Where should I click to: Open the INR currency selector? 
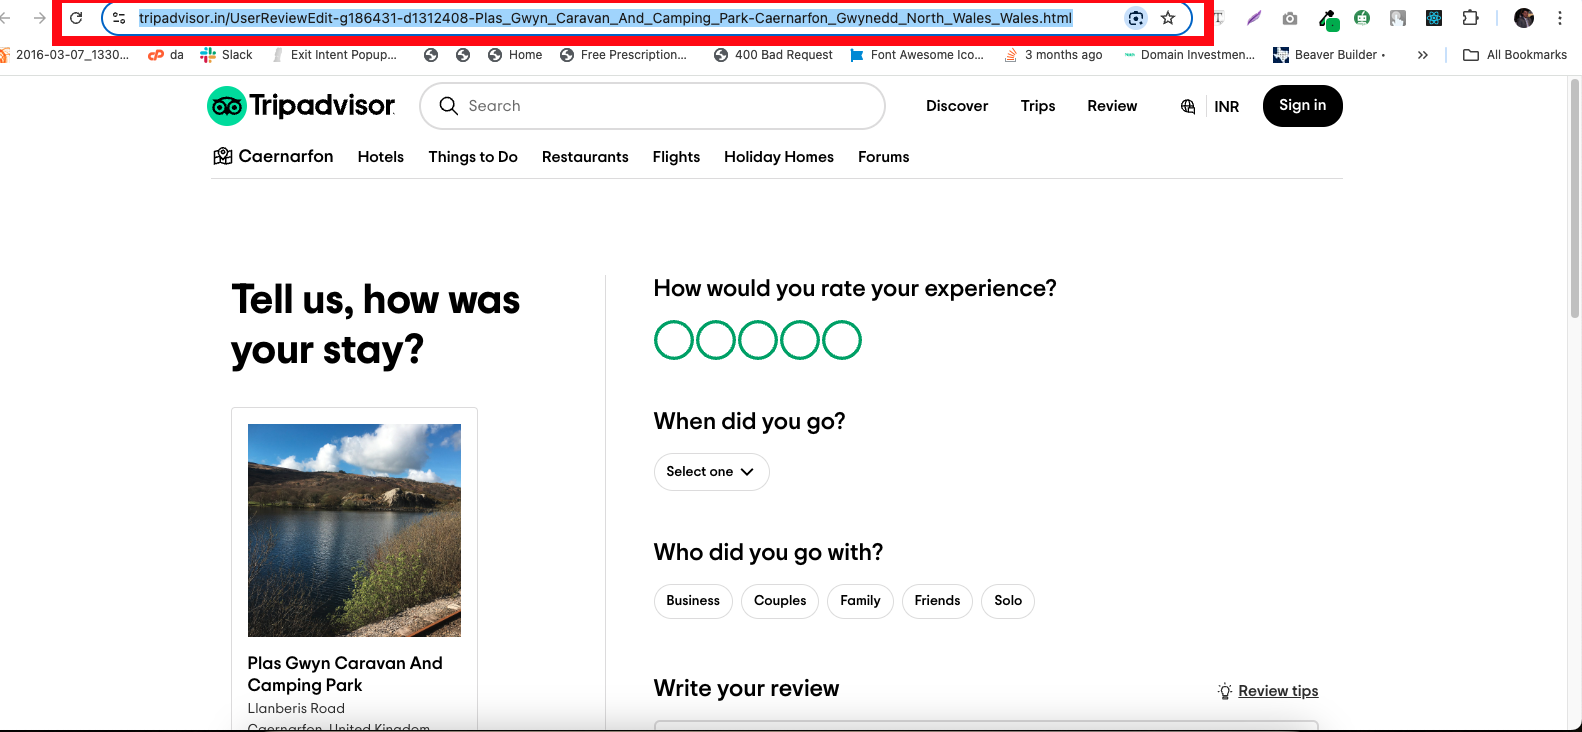[x=1226, y=107]
